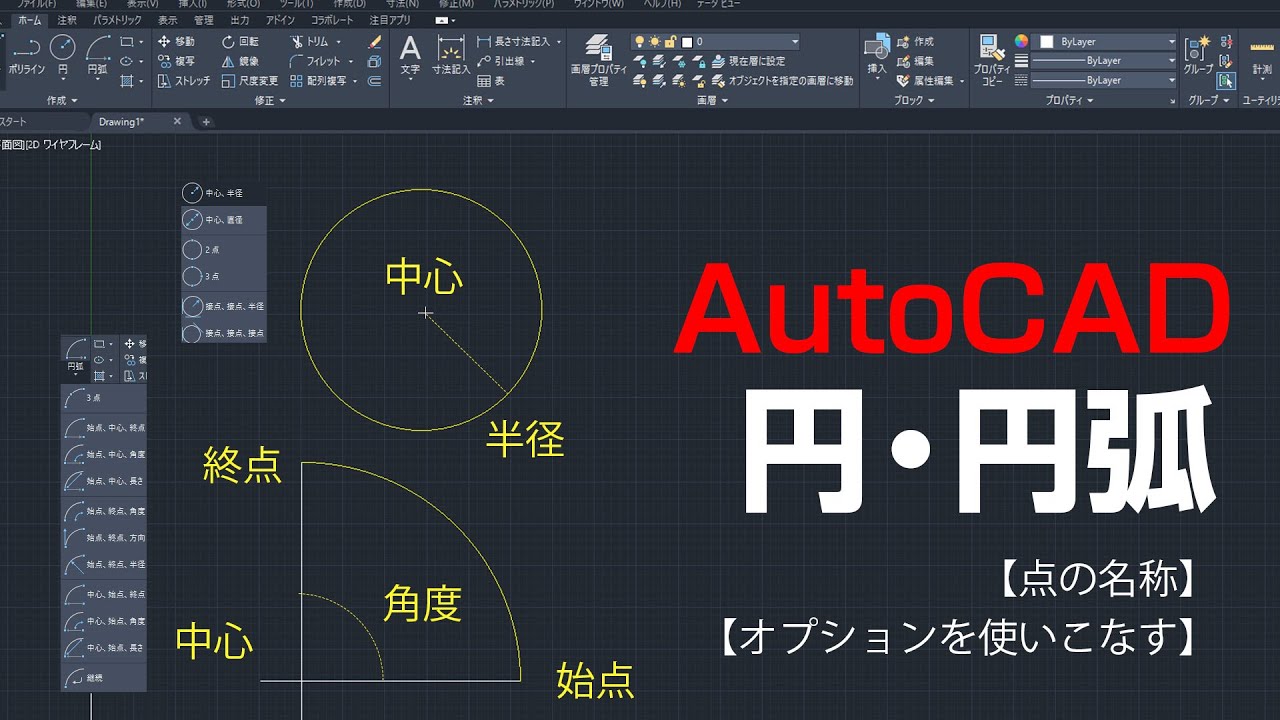The height and width of the screenshot is (720, 1280).
Task: Expand the Properties (プロパティ) panel title
Action: point(1070,101)
